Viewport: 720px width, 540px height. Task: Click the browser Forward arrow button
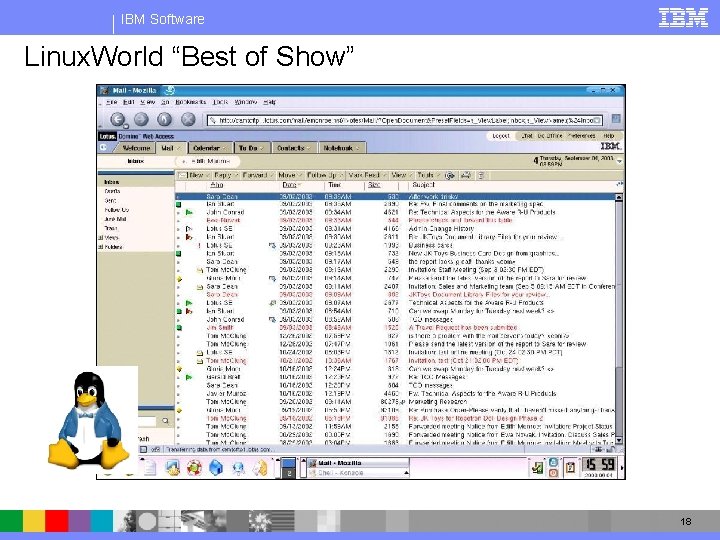(141, 120)
